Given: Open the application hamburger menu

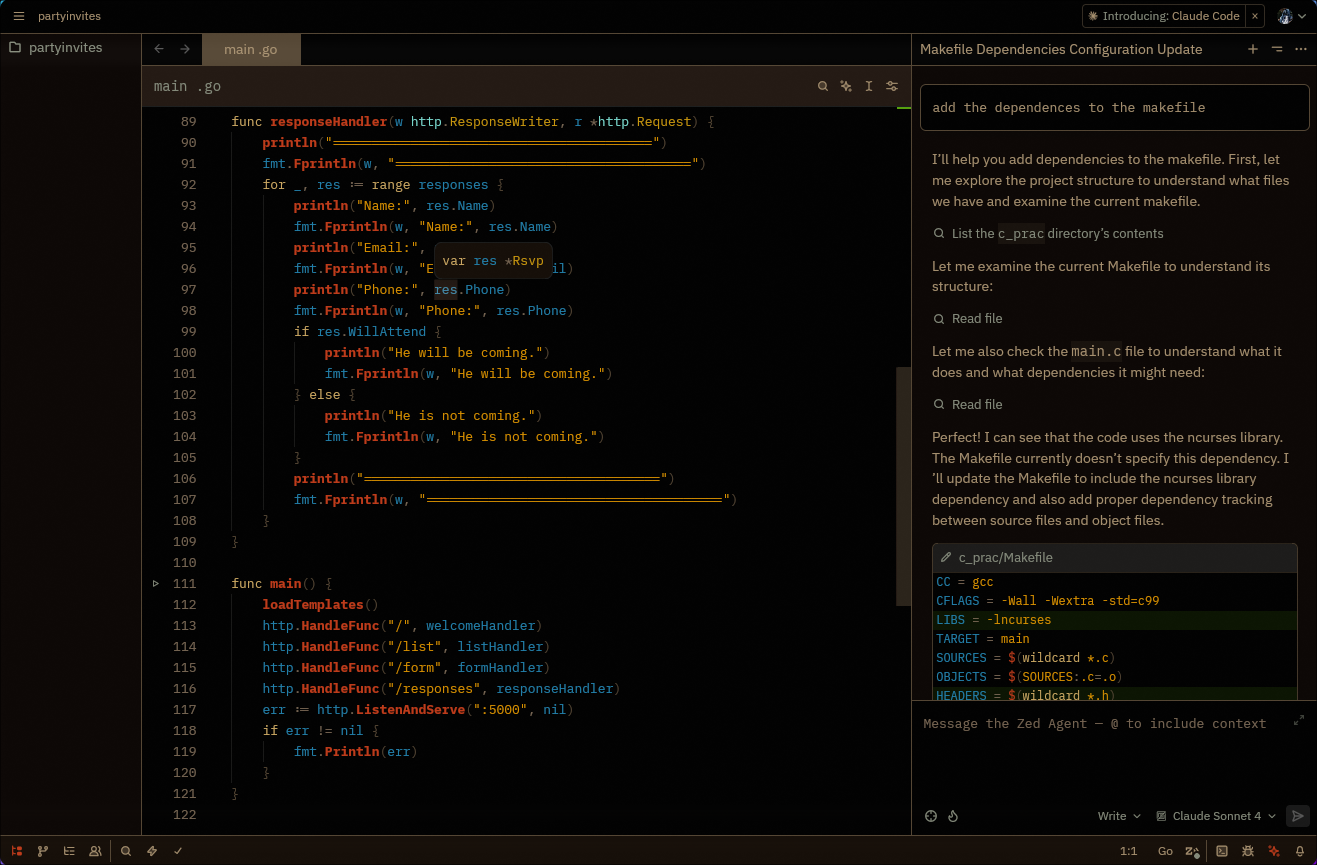Looking at the screenshot, I should (19, 16).
